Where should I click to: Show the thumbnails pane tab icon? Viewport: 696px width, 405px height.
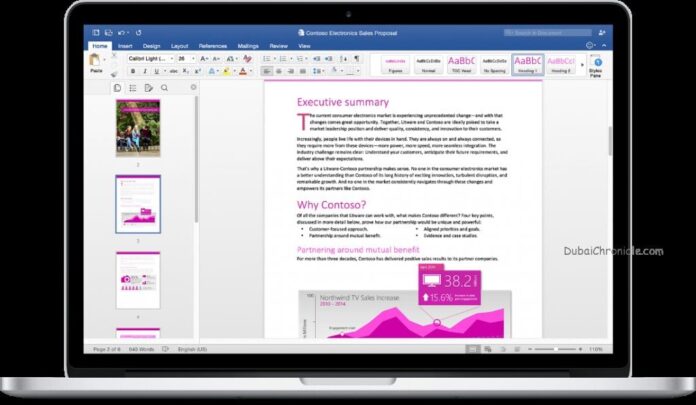tap(117, 88)
